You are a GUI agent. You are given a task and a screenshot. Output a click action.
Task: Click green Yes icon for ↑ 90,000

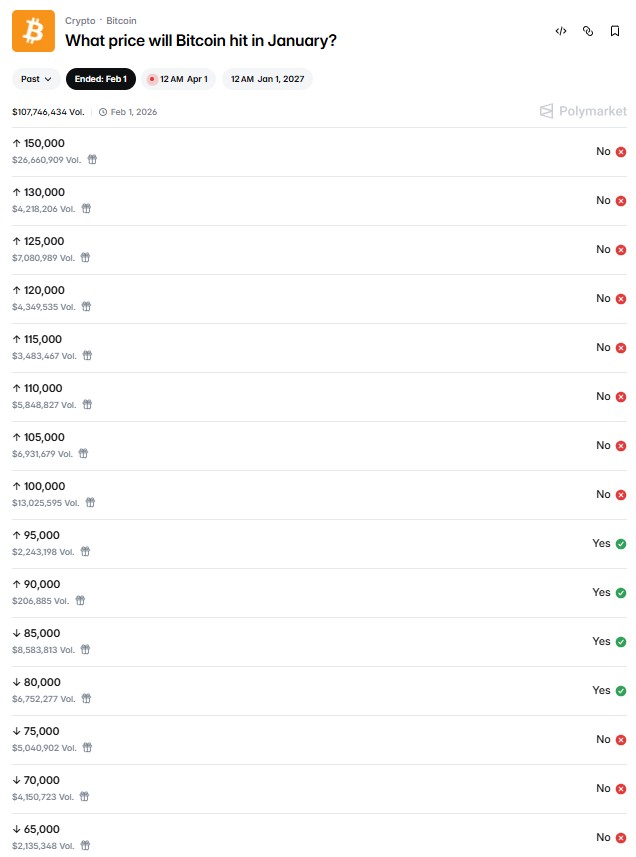(x=621, y=593)
